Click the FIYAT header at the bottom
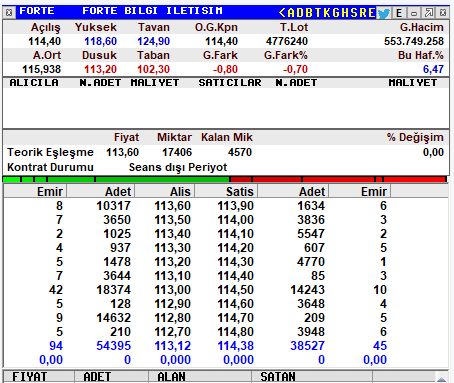Image resolution: width=454 pixels, height=383 pixels. (29, 377)
